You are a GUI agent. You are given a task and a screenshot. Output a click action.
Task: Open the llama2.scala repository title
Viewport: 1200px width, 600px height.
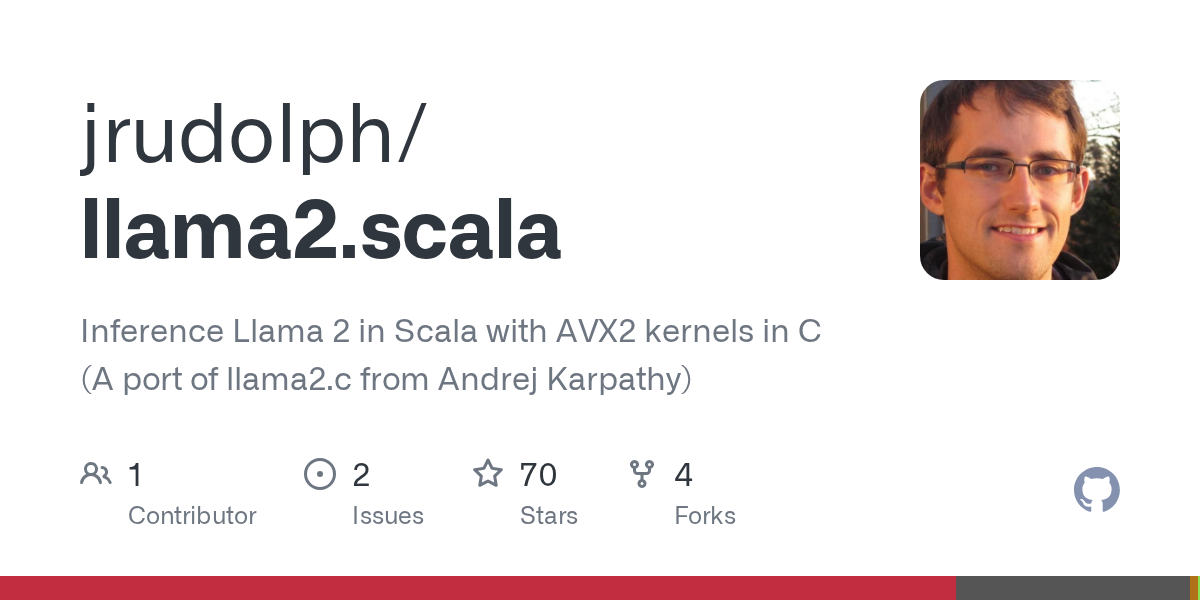click(320, 232)
